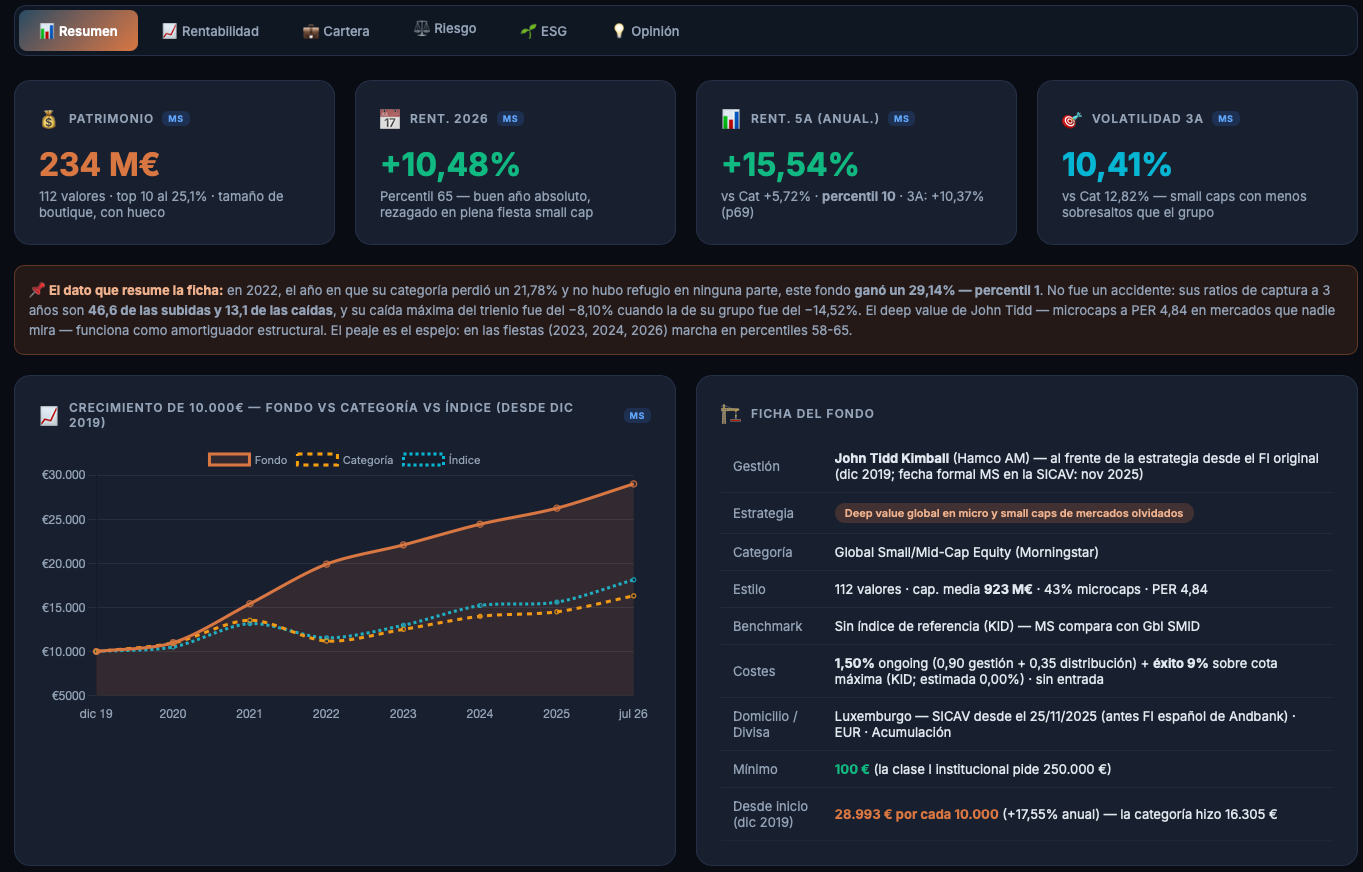Click the 1,50% ongoing cost text
1363x872 pixels.
855,663
